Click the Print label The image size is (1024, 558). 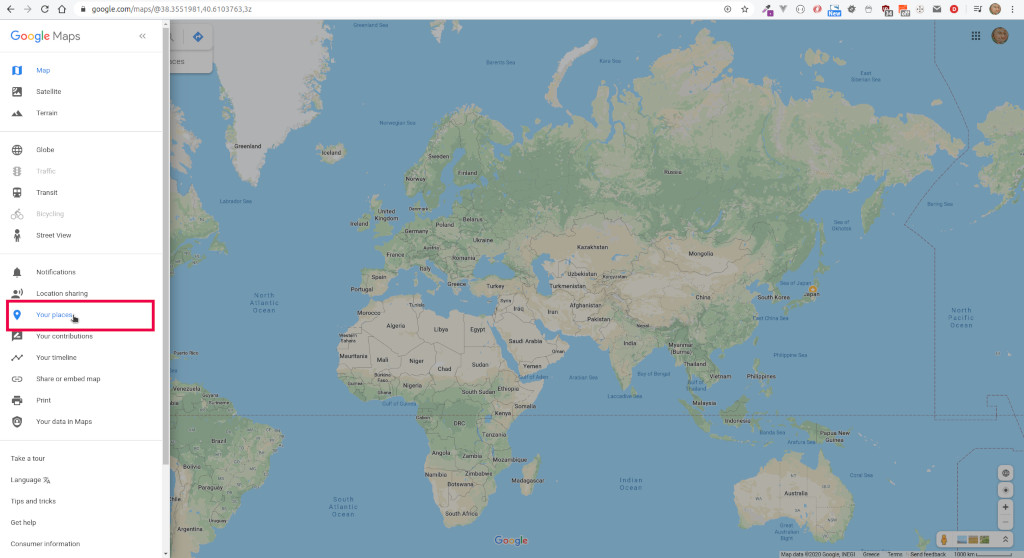(43, 401)
